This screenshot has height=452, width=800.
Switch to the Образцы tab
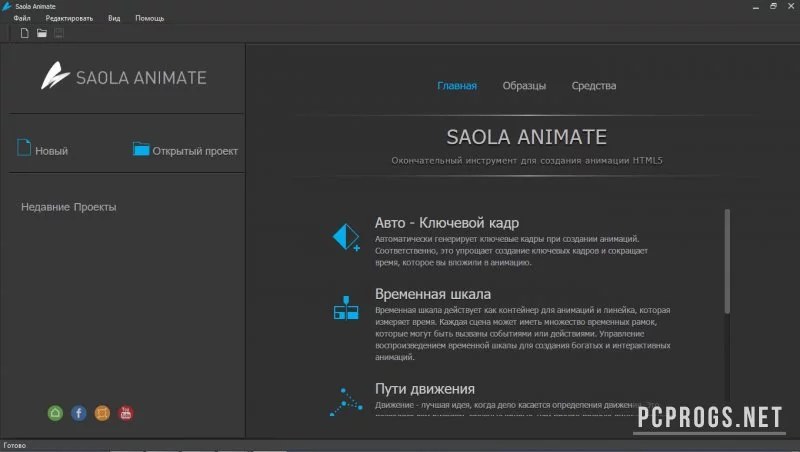point(524,86)
